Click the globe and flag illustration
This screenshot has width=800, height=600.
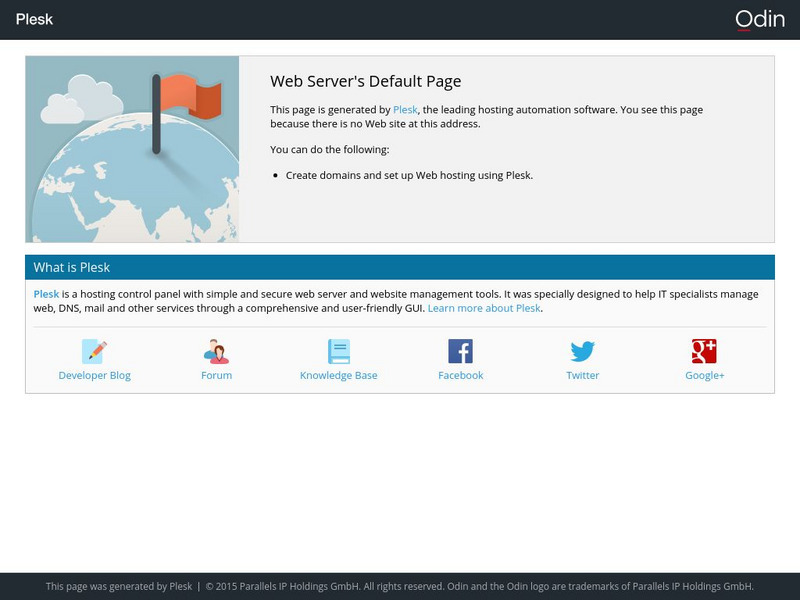coord(132,149)
